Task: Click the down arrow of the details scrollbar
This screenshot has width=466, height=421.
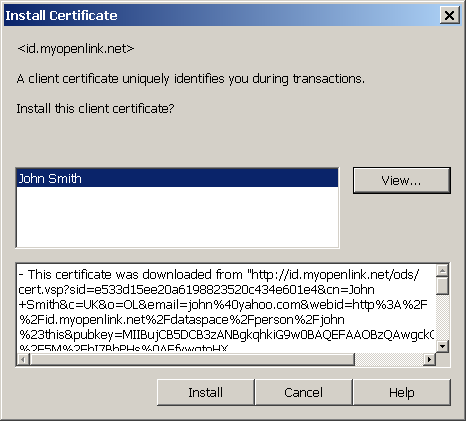Action: [x=442, y=347]
